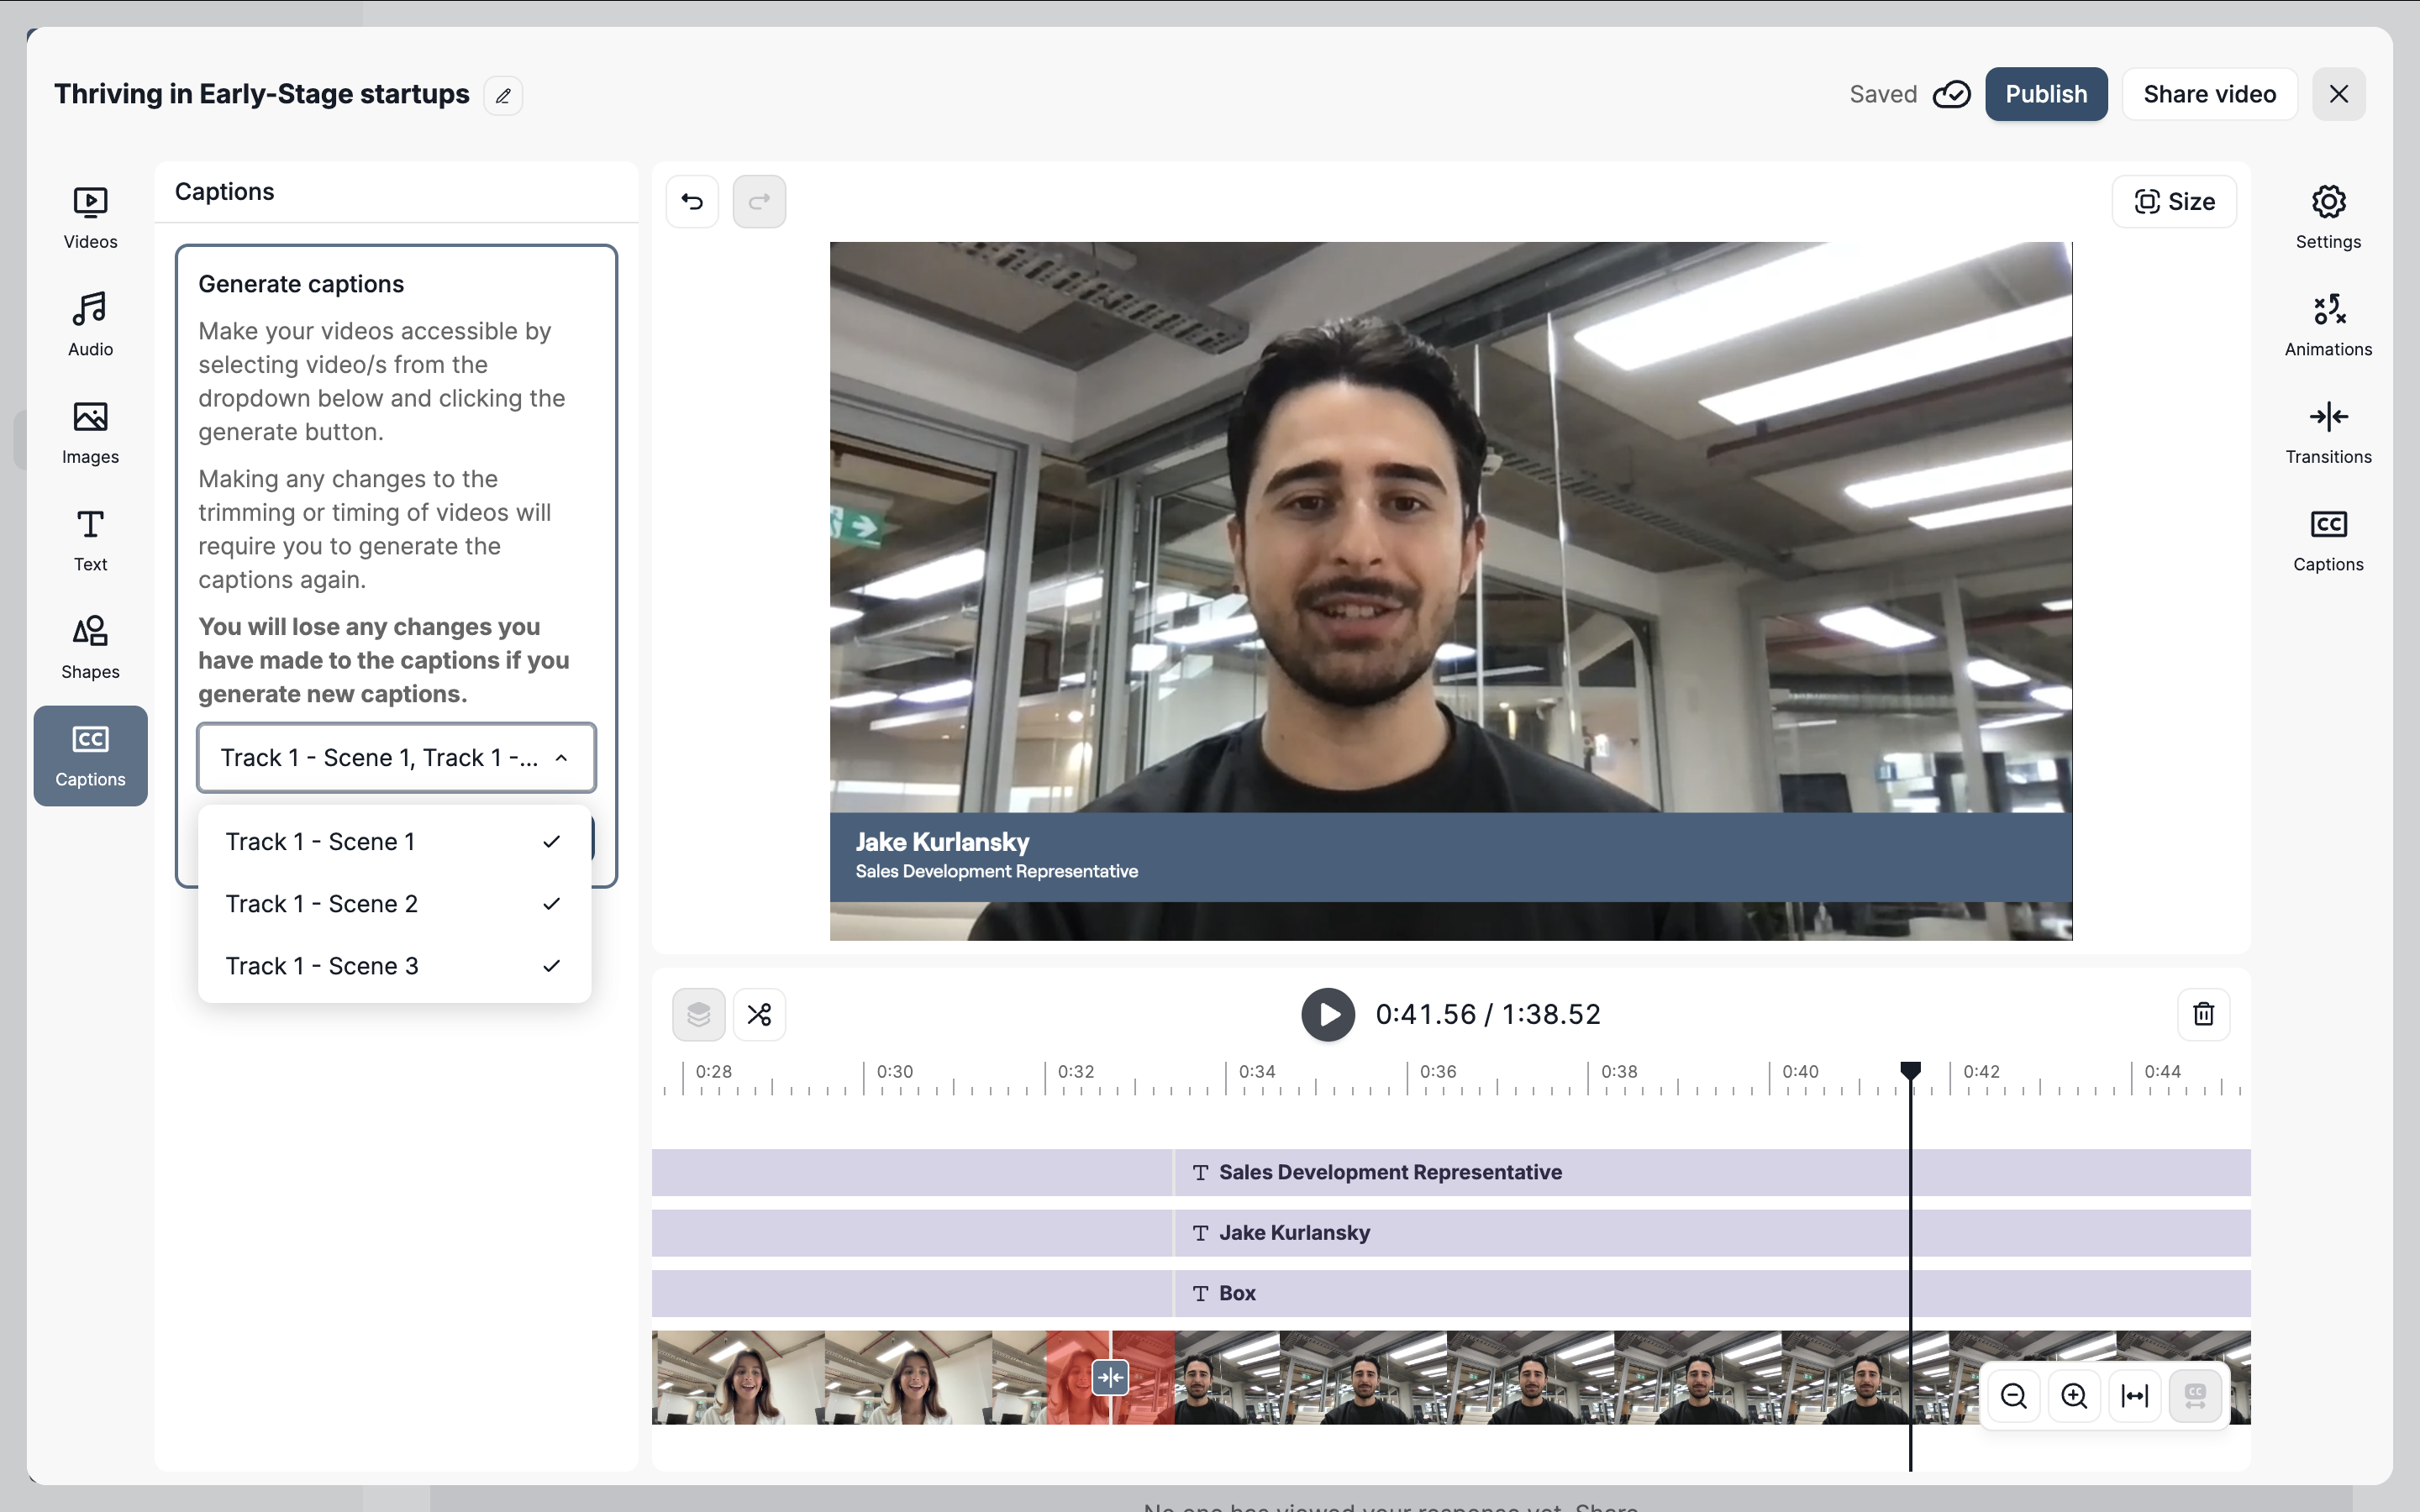Undo the last action
2420x1512 pixels.
tap(692, 202)
